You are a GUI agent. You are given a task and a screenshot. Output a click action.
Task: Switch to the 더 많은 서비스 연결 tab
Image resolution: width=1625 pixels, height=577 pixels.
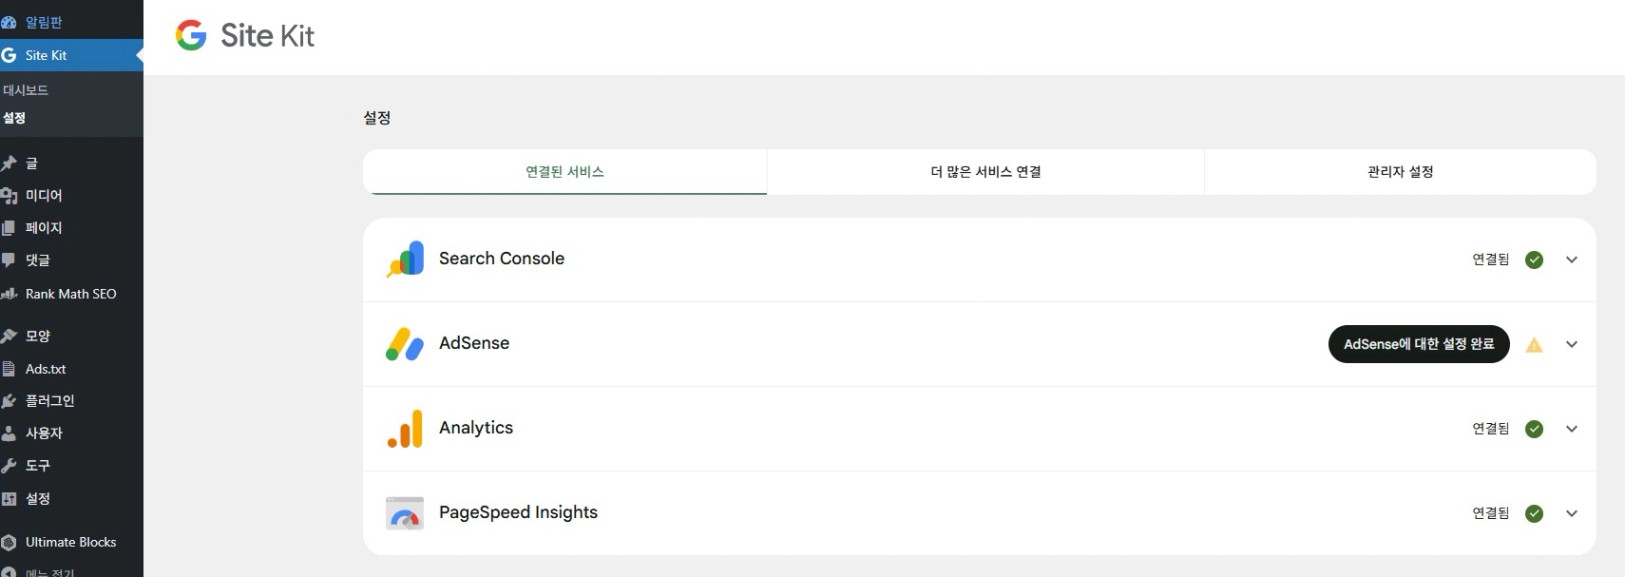coord(985,172)
